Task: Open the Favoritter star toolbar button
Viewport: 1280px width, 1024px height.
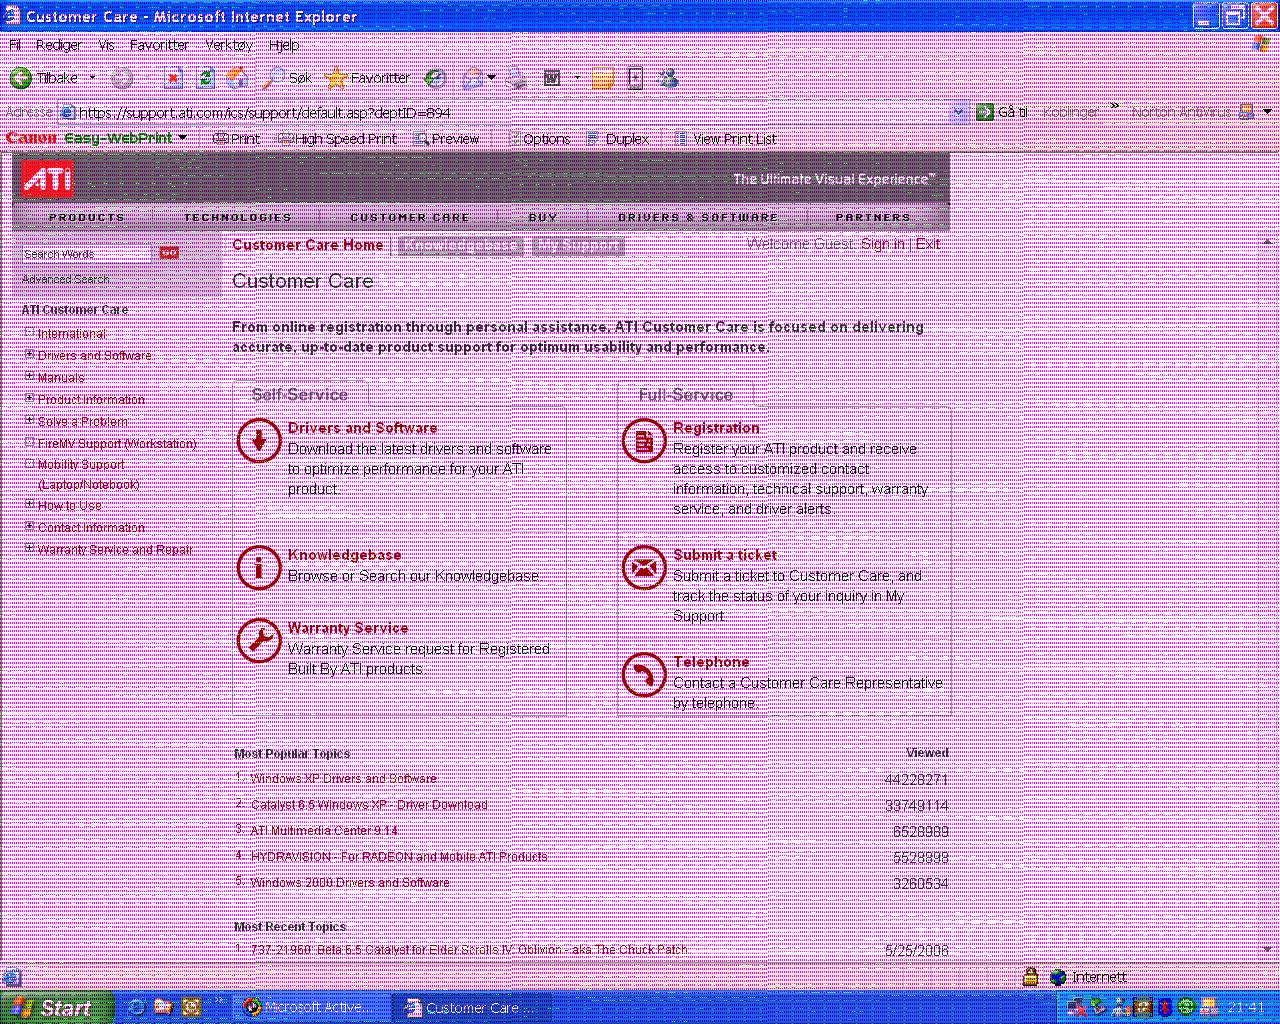Action: pyautogui.click(x=368, y=78)
